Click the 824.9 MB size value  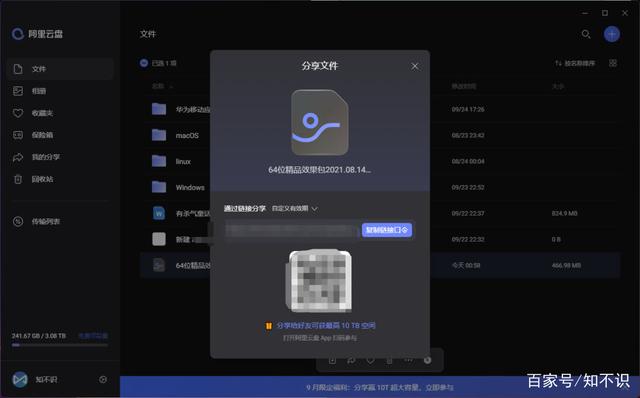click(564, 213)
